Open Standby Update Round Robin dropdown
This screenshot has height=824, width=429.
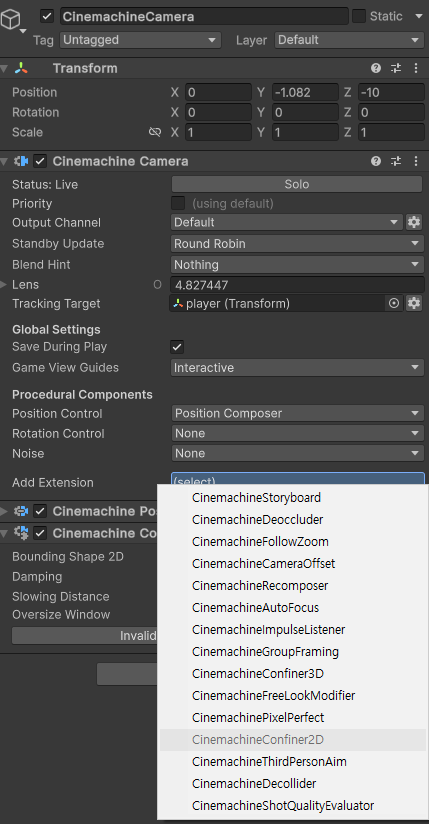coord(297,244)
